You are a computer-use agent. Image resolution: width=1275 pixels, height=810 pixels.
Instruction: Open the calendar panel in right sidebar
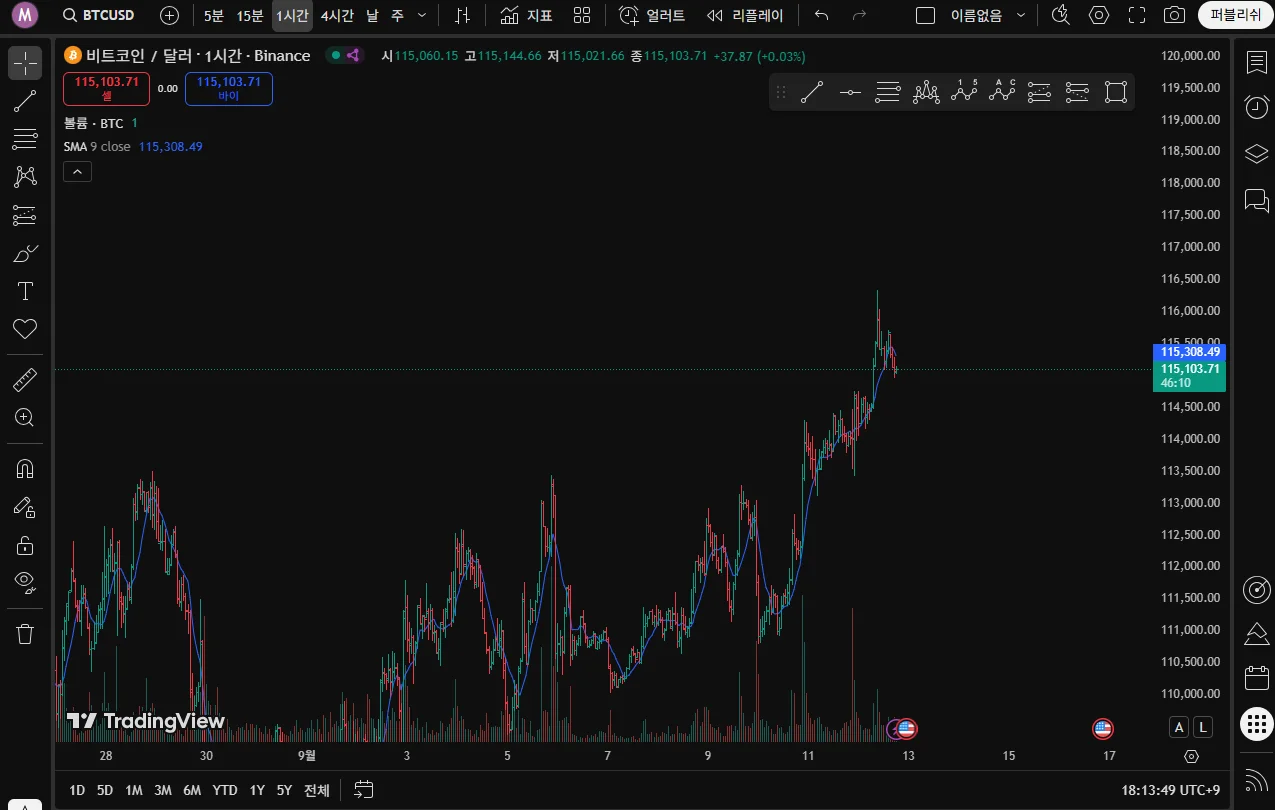pos(1256,678)
